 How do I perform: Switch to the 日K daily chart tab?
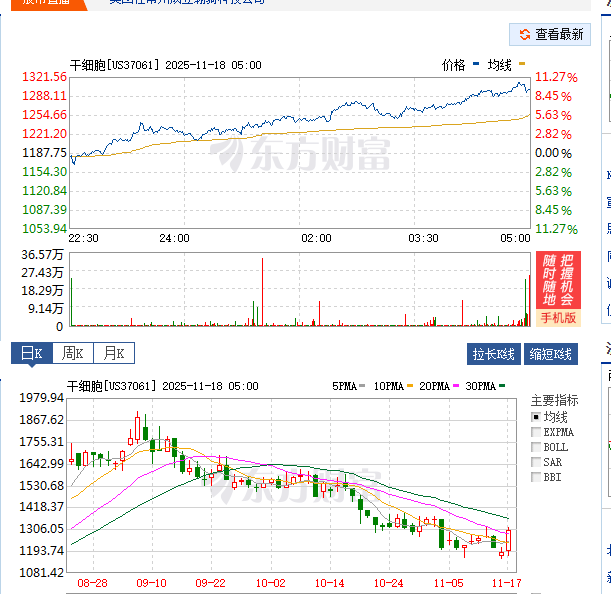pyautogui.click(x=32, y=353)
